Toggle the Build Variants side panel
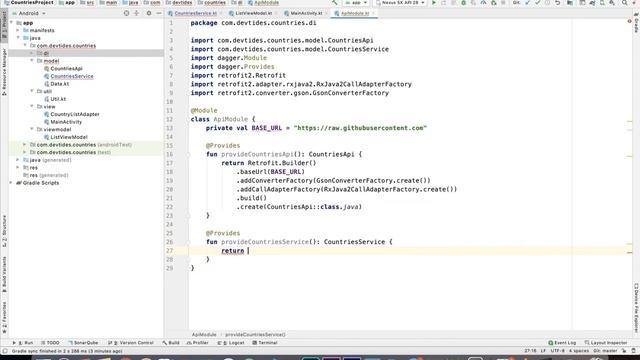The width and height of the screenshot is (640, 360). pyautogui.click(x=4, y=274)
